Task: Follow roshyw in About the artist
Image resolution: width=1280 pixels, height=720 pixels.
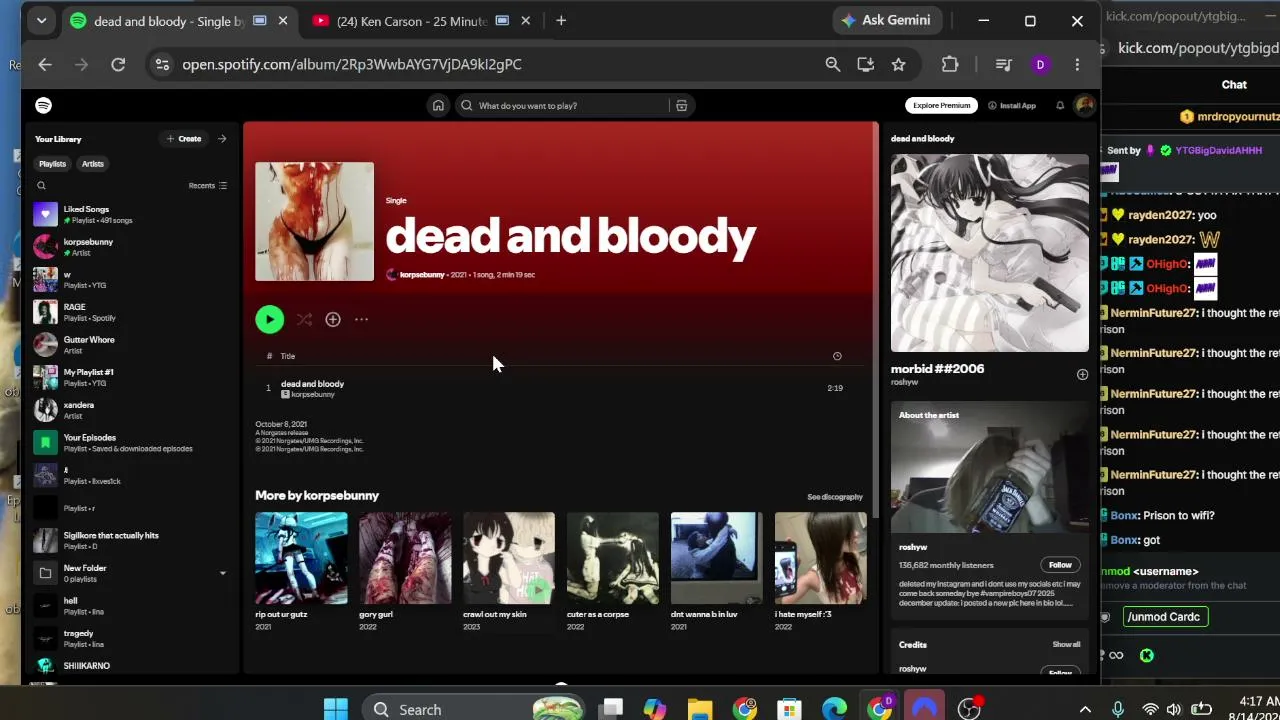Action: 1060,565
